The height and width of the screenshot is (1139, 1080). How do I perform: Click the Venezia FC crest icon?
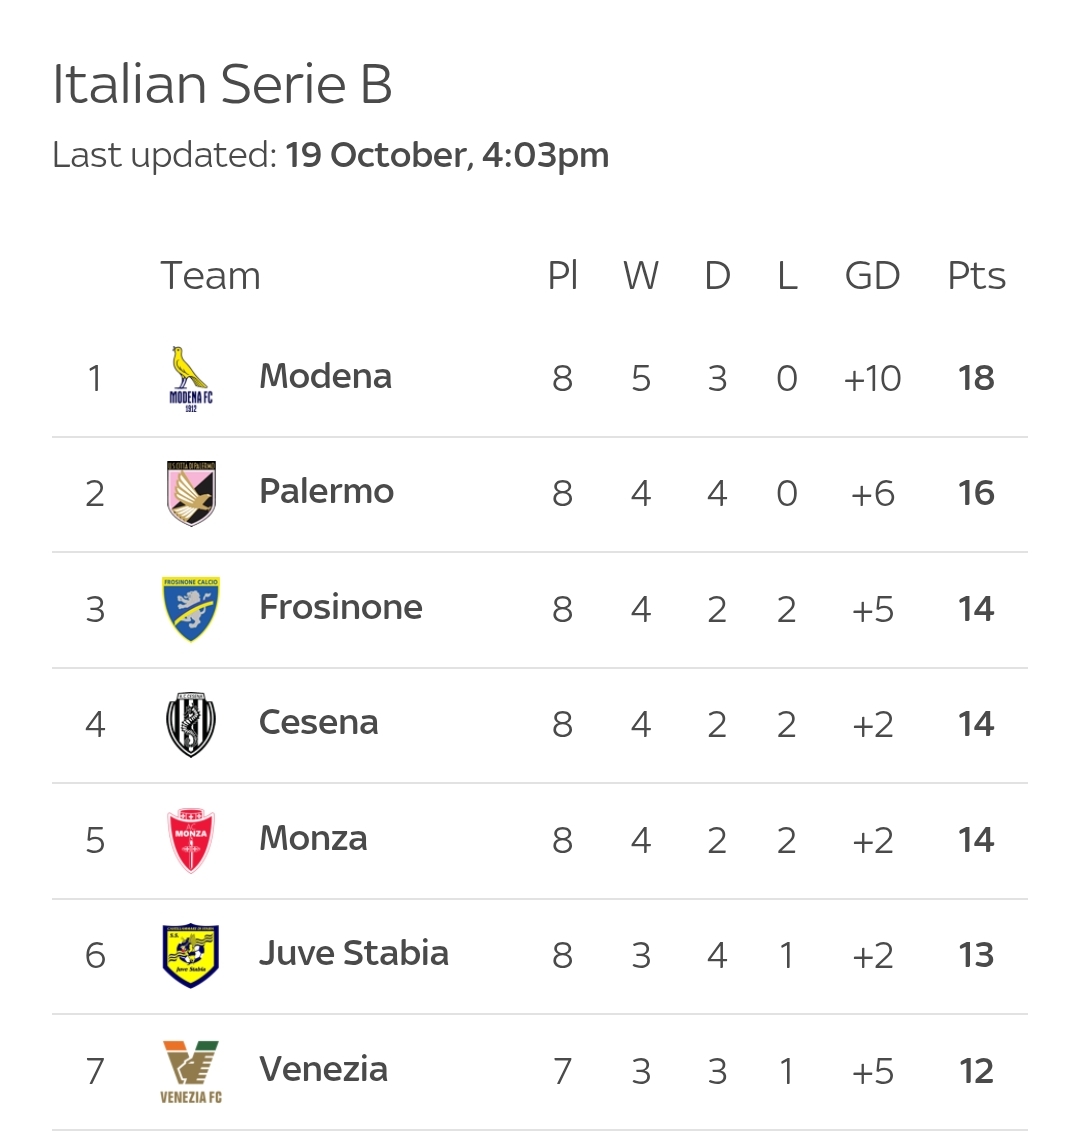click(190, 1071)
